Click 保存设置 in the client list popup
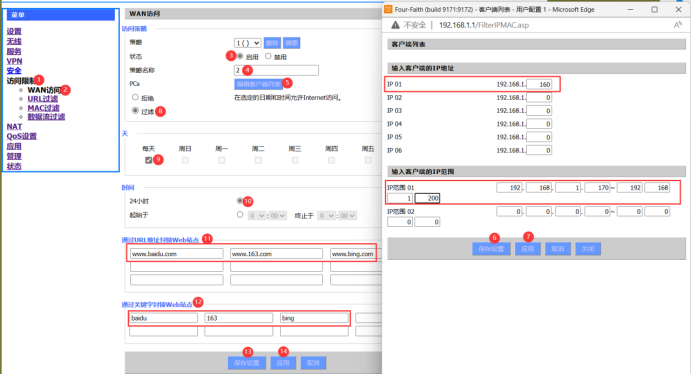Viewport: 692px width, 374px height. click(x=491, y=249)
